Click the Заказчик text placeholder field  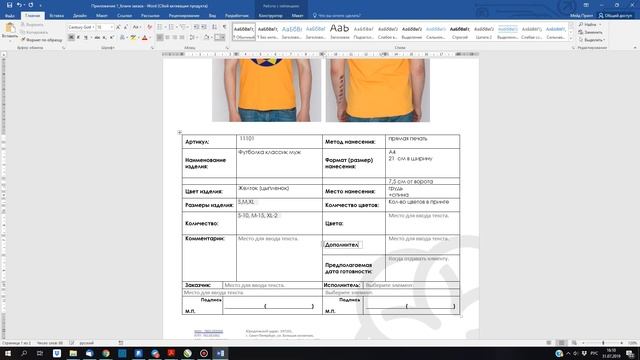point(254,285)
